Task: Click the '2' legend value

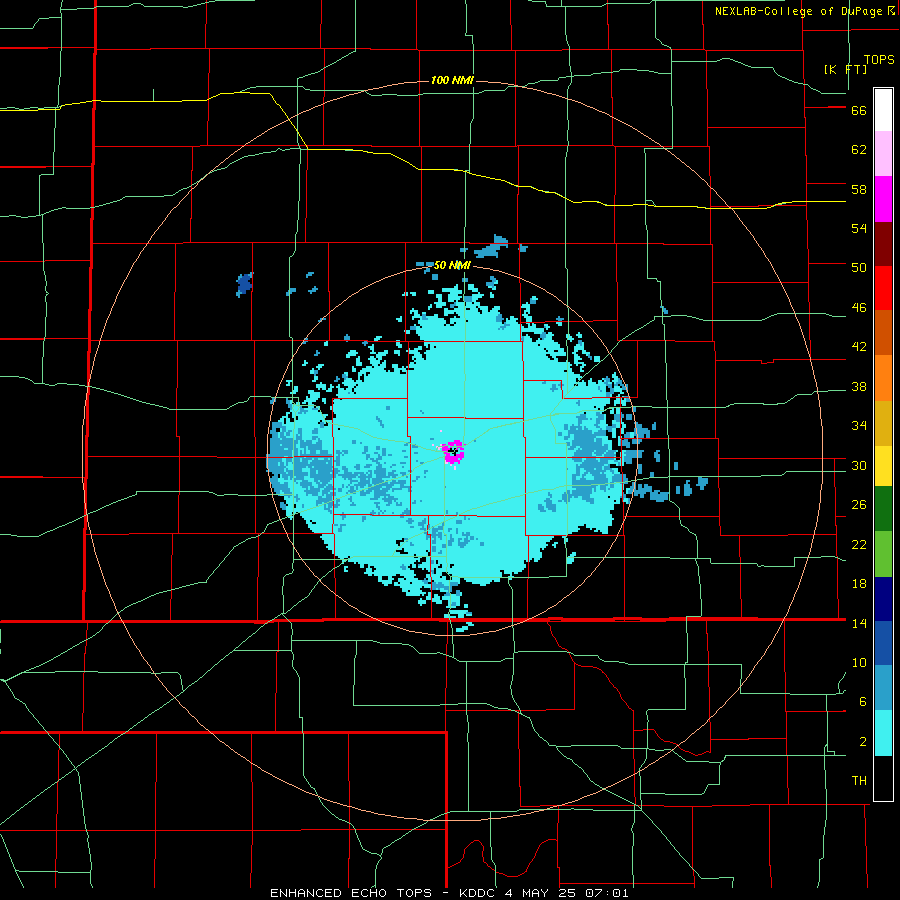Action: coord(863,742)
